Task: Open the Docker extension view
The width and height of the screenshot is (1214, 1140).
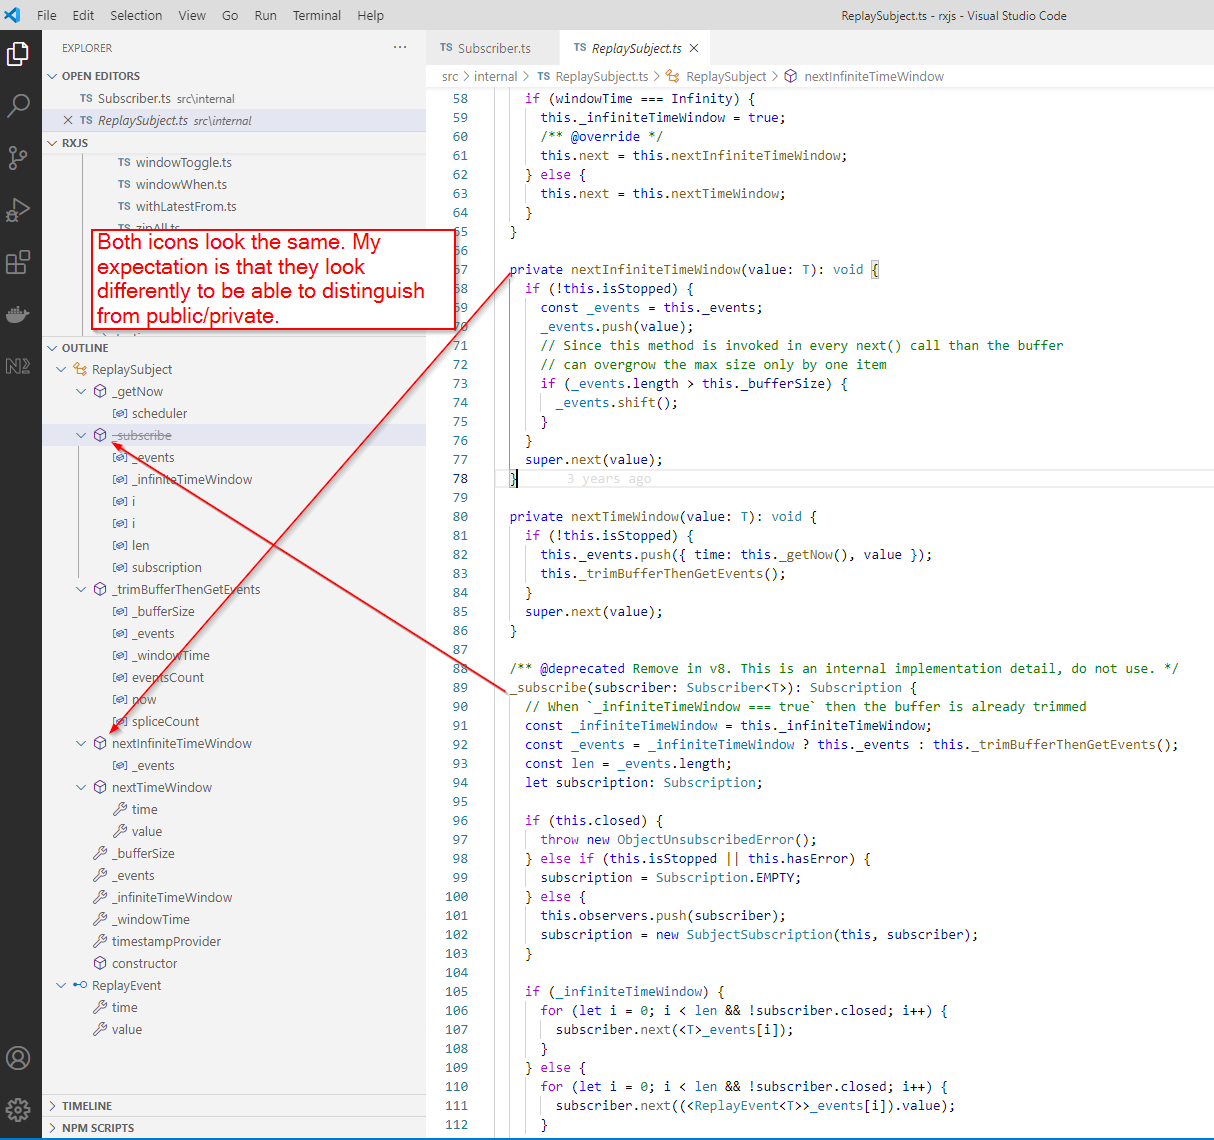Action: (x=16, y=313)
